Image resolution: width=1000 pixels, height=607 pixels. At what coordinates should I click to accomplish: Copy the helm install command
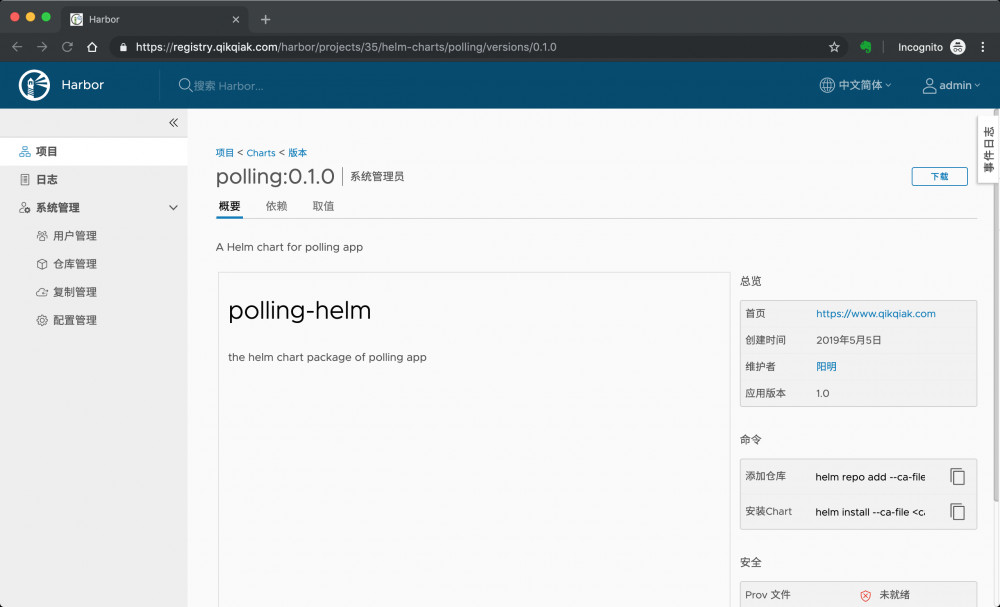[x=957, y=511]
